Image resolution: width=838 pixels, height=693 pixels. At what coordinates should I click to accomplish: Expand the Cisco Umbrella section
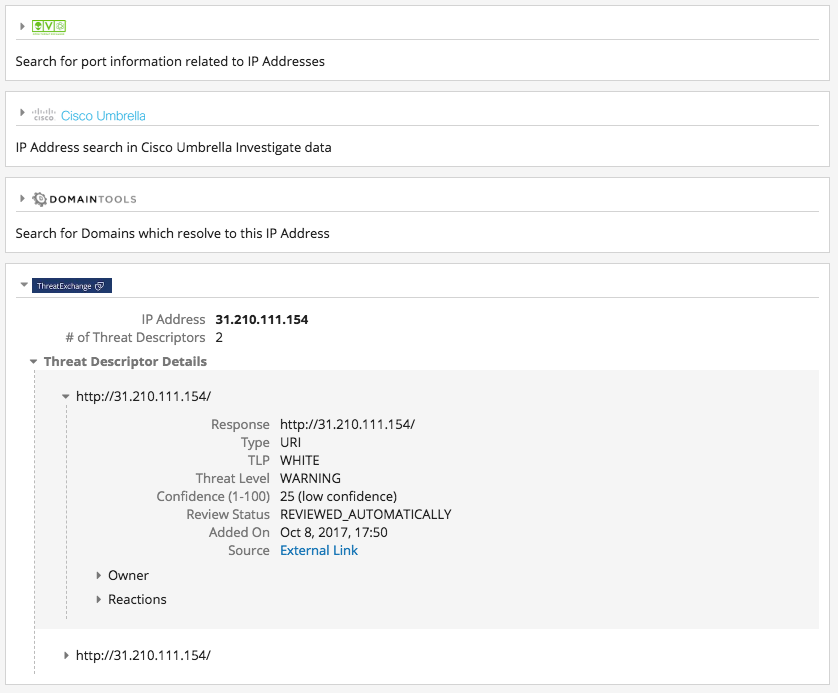22,114
